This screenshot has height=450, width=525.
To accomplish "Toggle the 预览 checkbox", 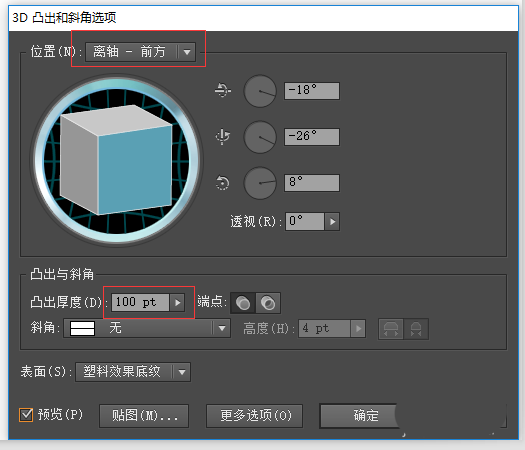I will [x=26, y=415].
